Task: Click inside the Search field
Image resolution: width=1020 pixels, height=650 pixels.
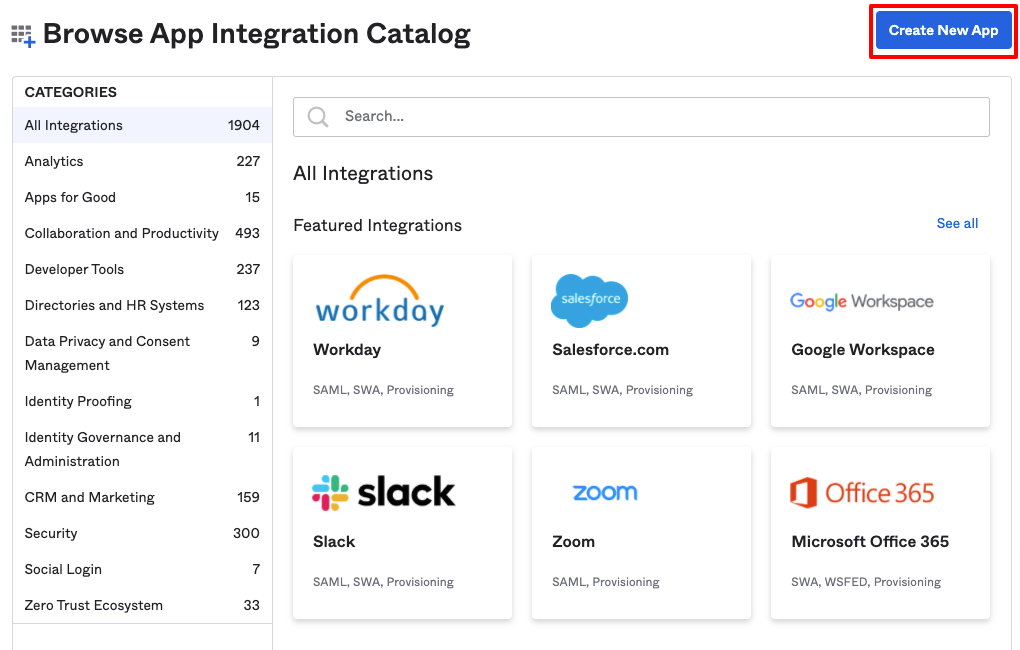Action: (600, 117)
